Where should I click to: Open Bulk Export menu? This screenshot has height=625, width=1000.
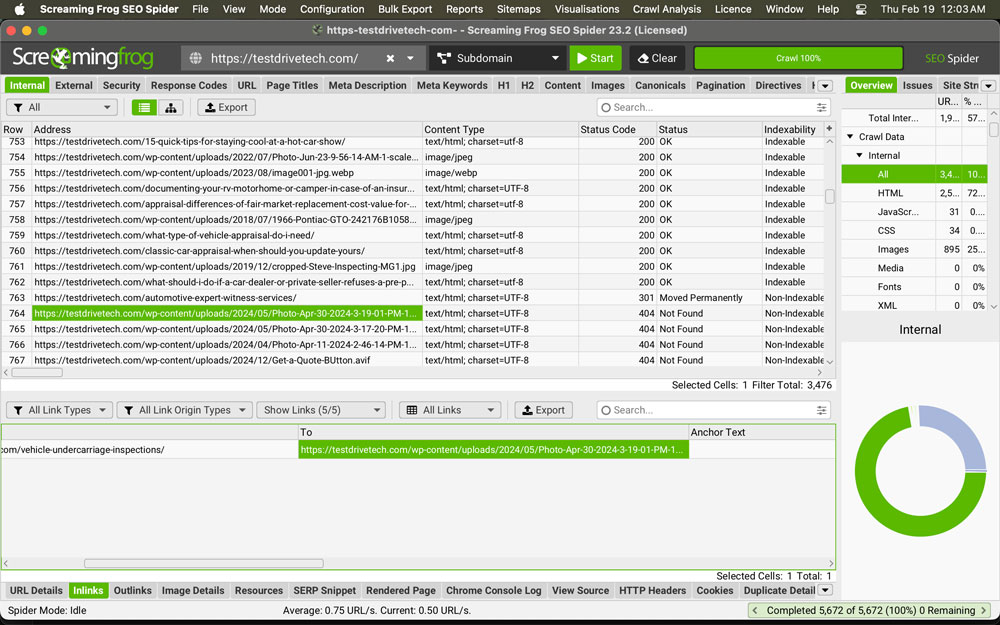click(x=405, y=9)
